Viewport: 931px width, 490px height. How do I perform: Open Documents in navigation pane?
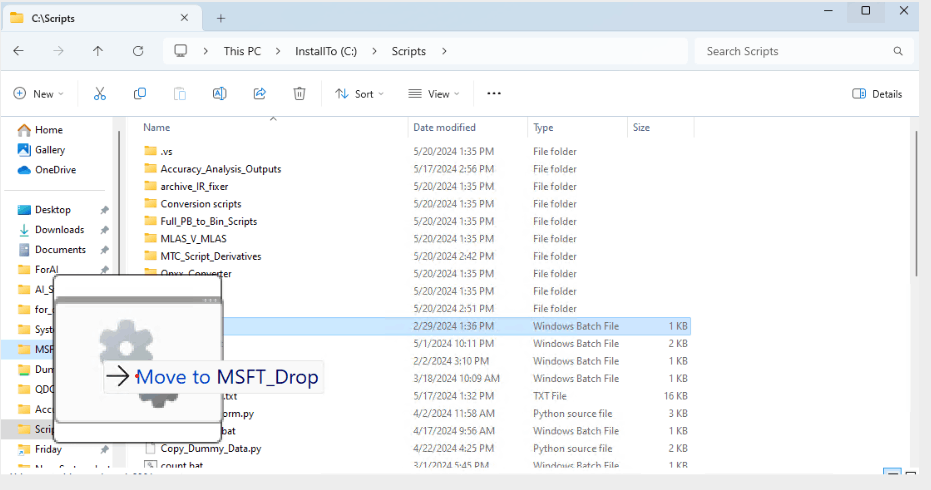click(61, 250)
